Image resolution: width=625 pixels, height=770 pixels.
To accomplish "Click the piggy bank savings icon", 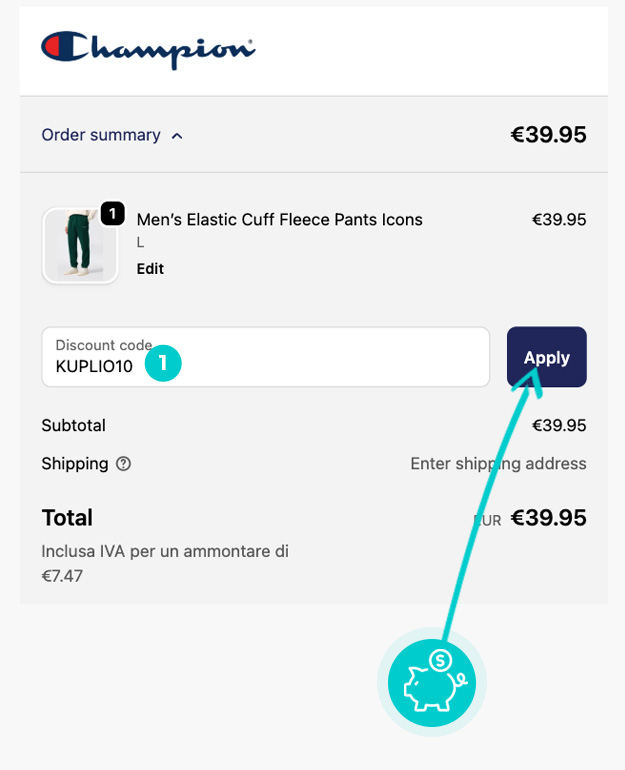I will [432, 683].
